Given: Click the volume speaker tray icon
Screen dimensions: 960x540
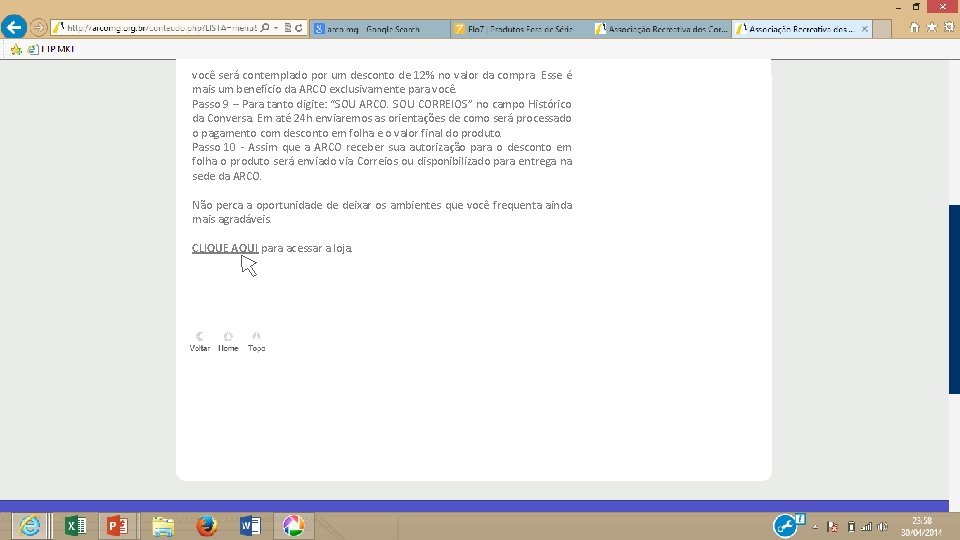Looking at the screenshot, I should click(882, 527).
